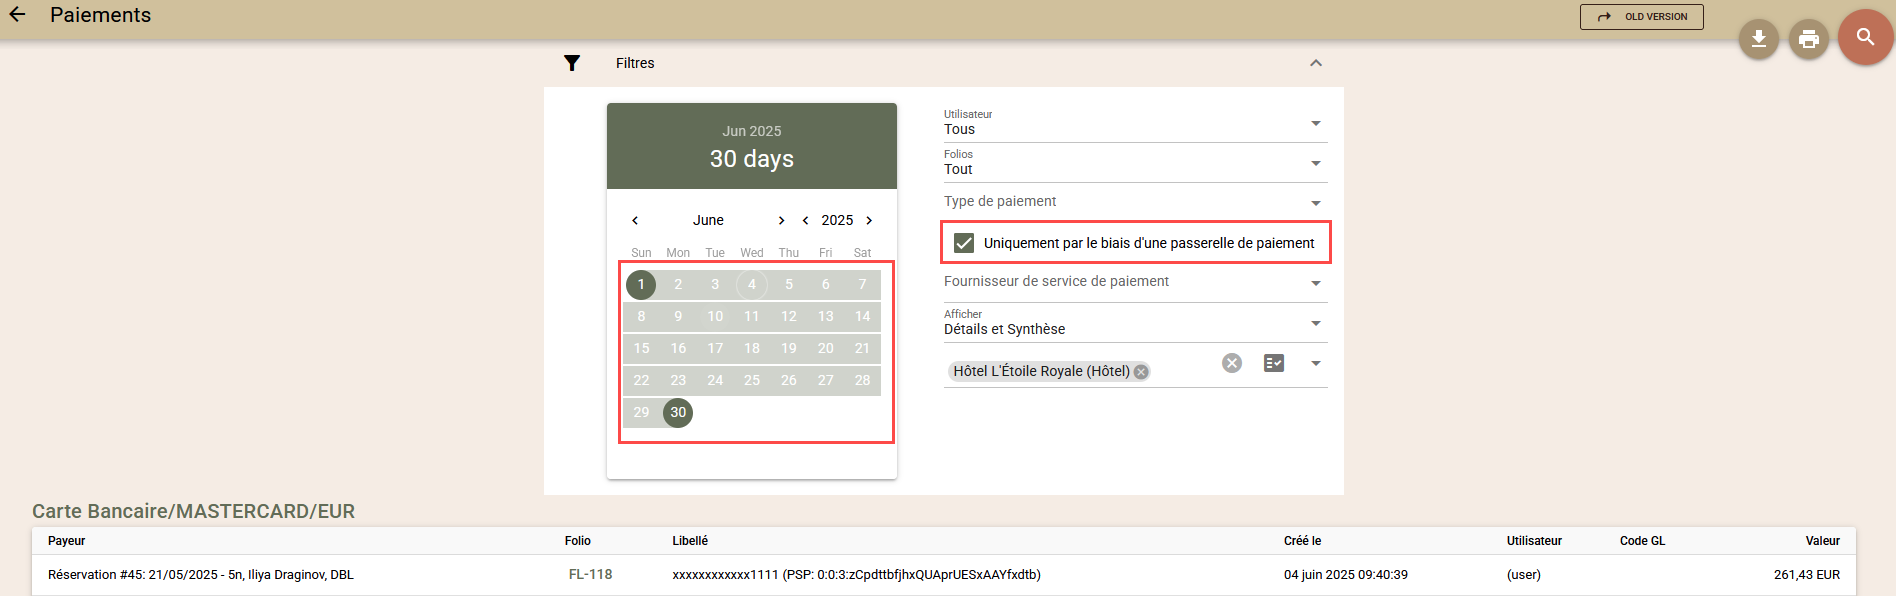Viewport: 1896px width, 596px height.
Task: Open the Folios dropdown
Action: click(x=1135, y=163)
